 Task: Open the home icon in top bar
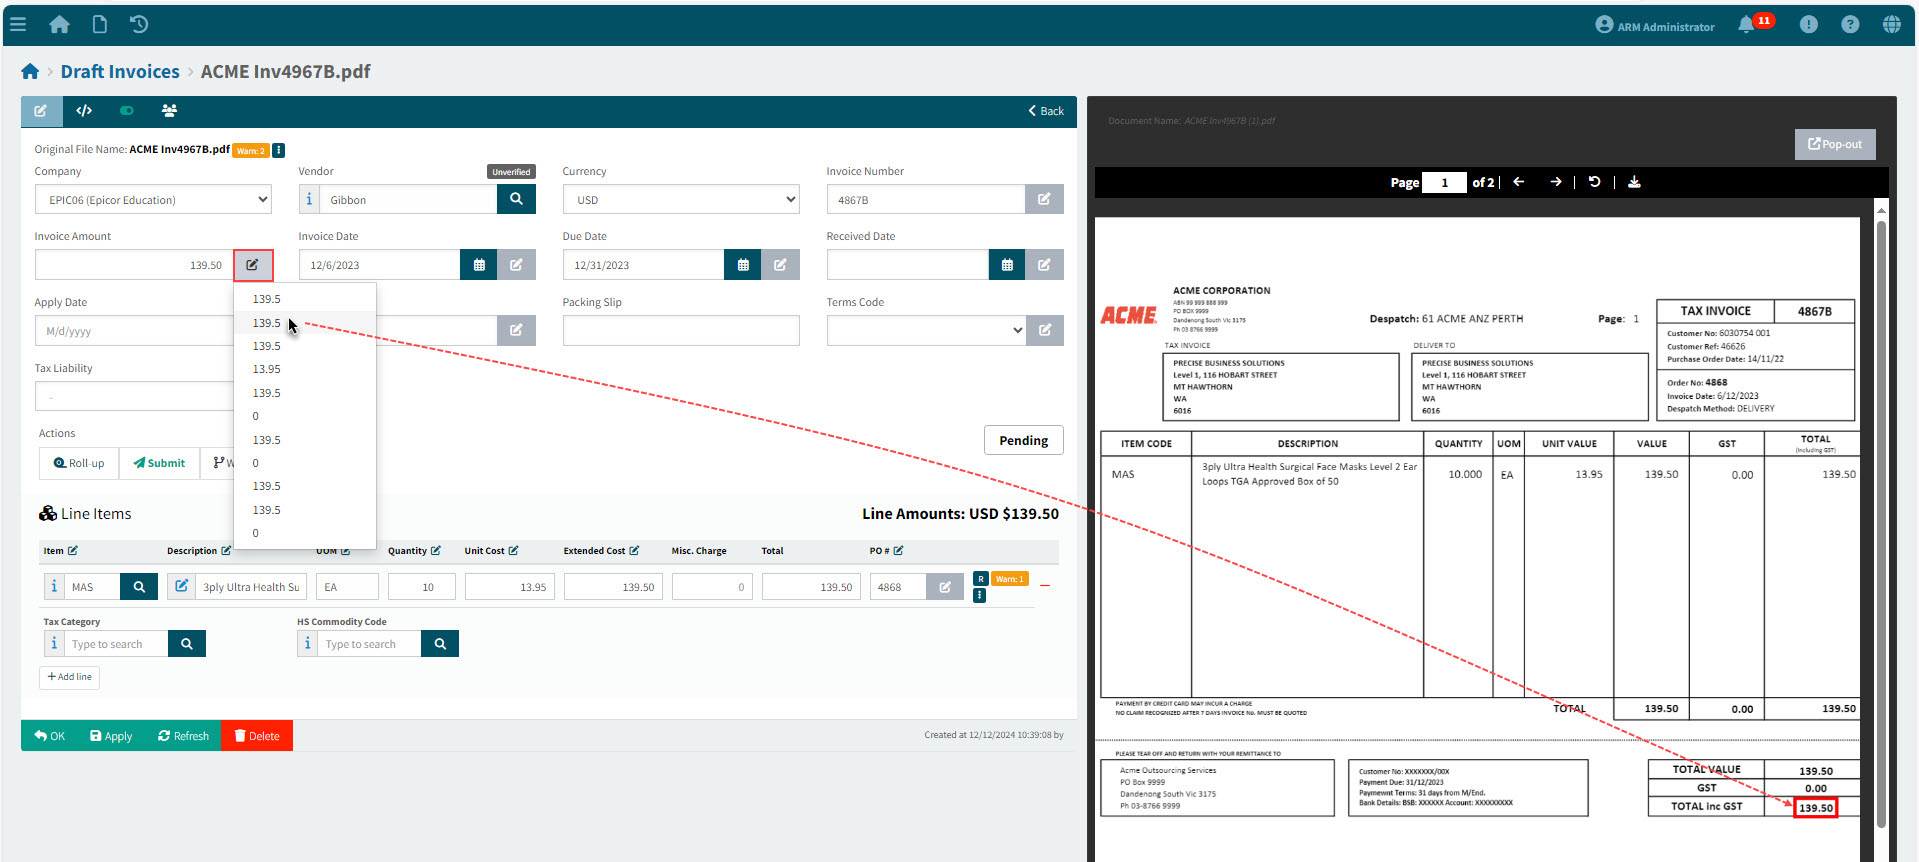59,24
